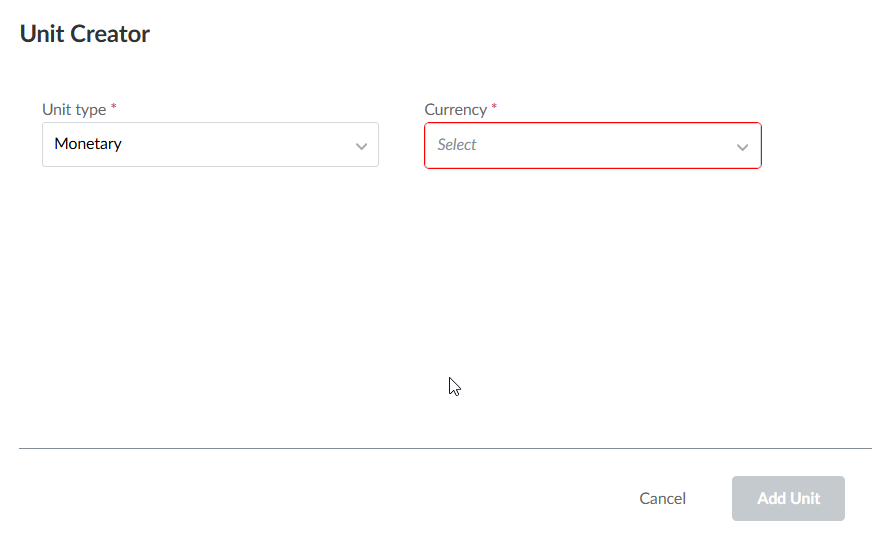Click the divider line above Cancel
The width and height of the screenshot is (884, 542).
pyautogui.click(x=445, y=448)
